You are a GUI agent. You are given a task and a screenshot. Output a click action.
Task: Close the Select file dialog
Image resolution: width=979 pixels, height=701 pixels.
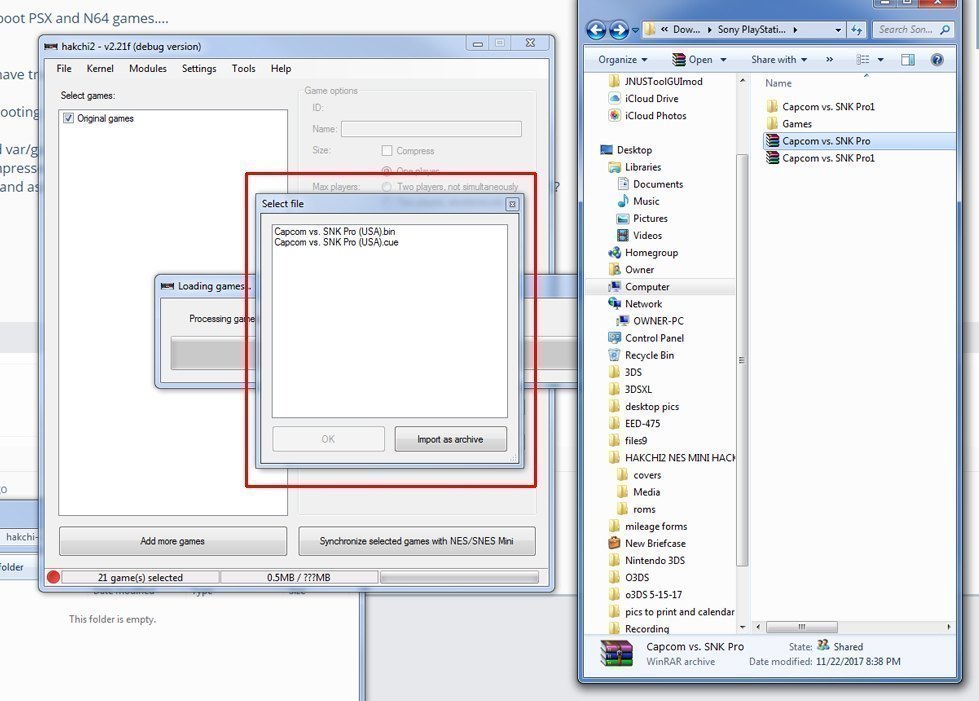512,204
